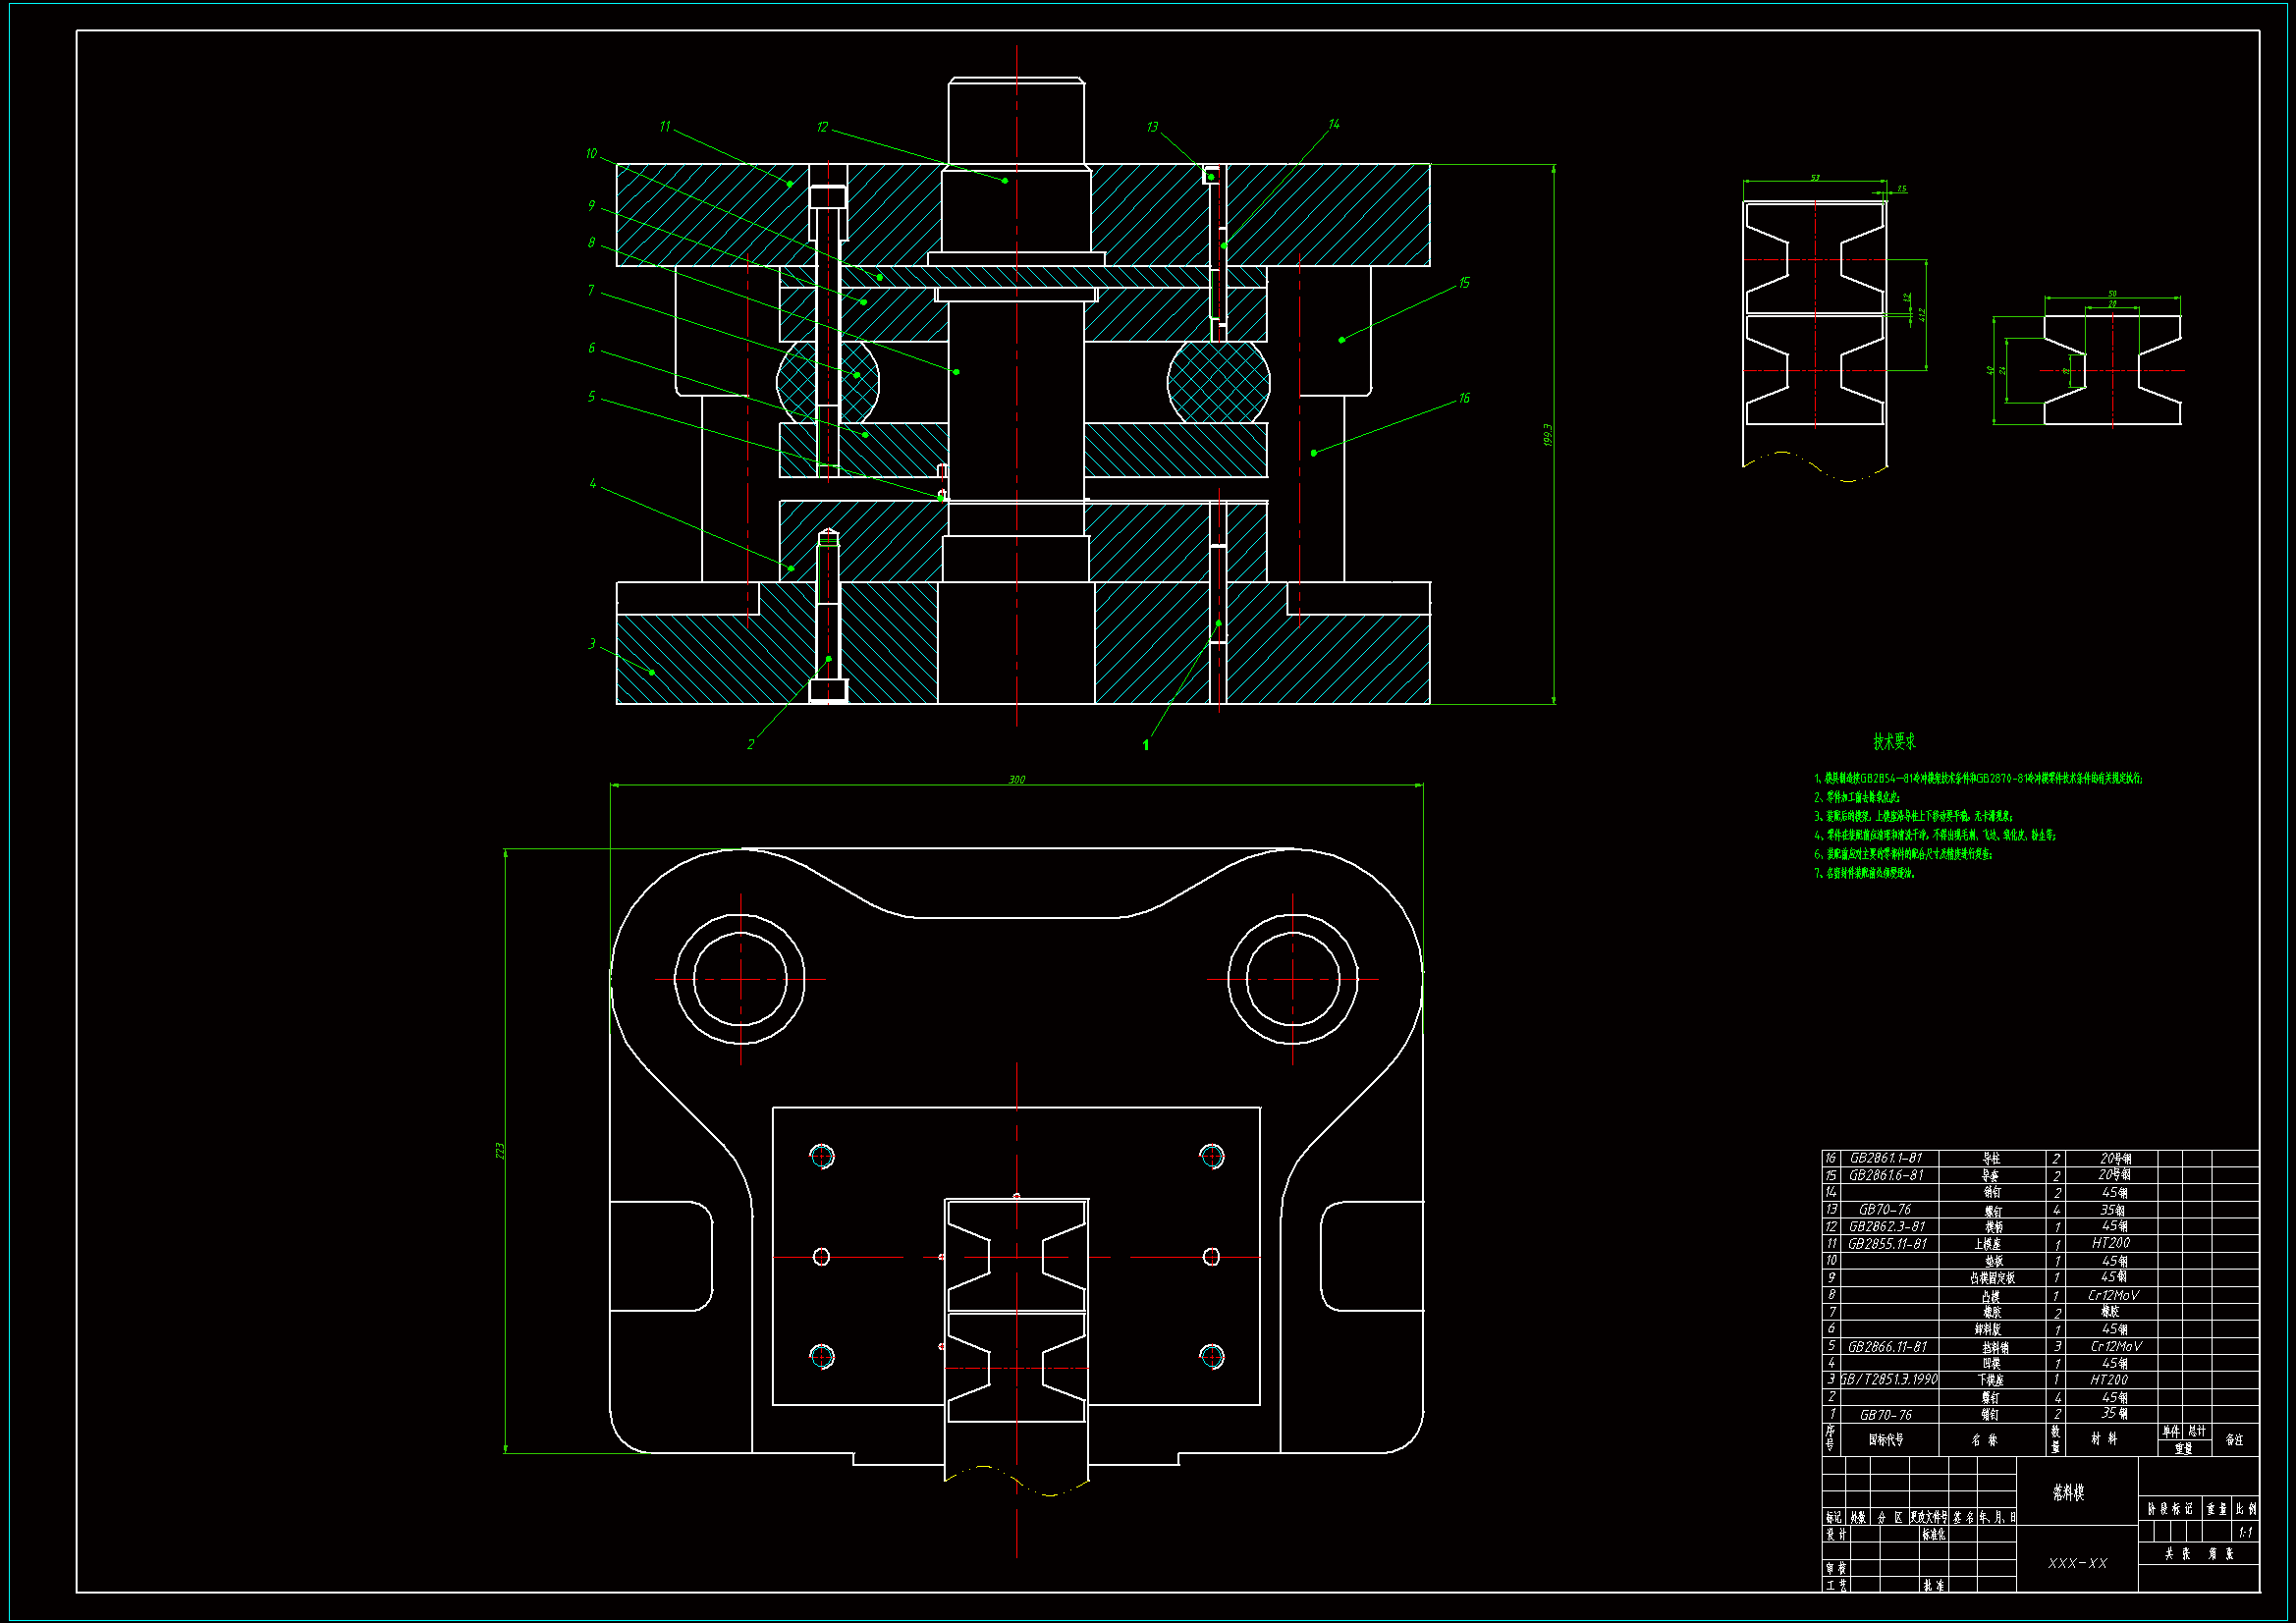
Task: Select the XXX-XX drawing number cell
Action: [x=2077, y=1563]
